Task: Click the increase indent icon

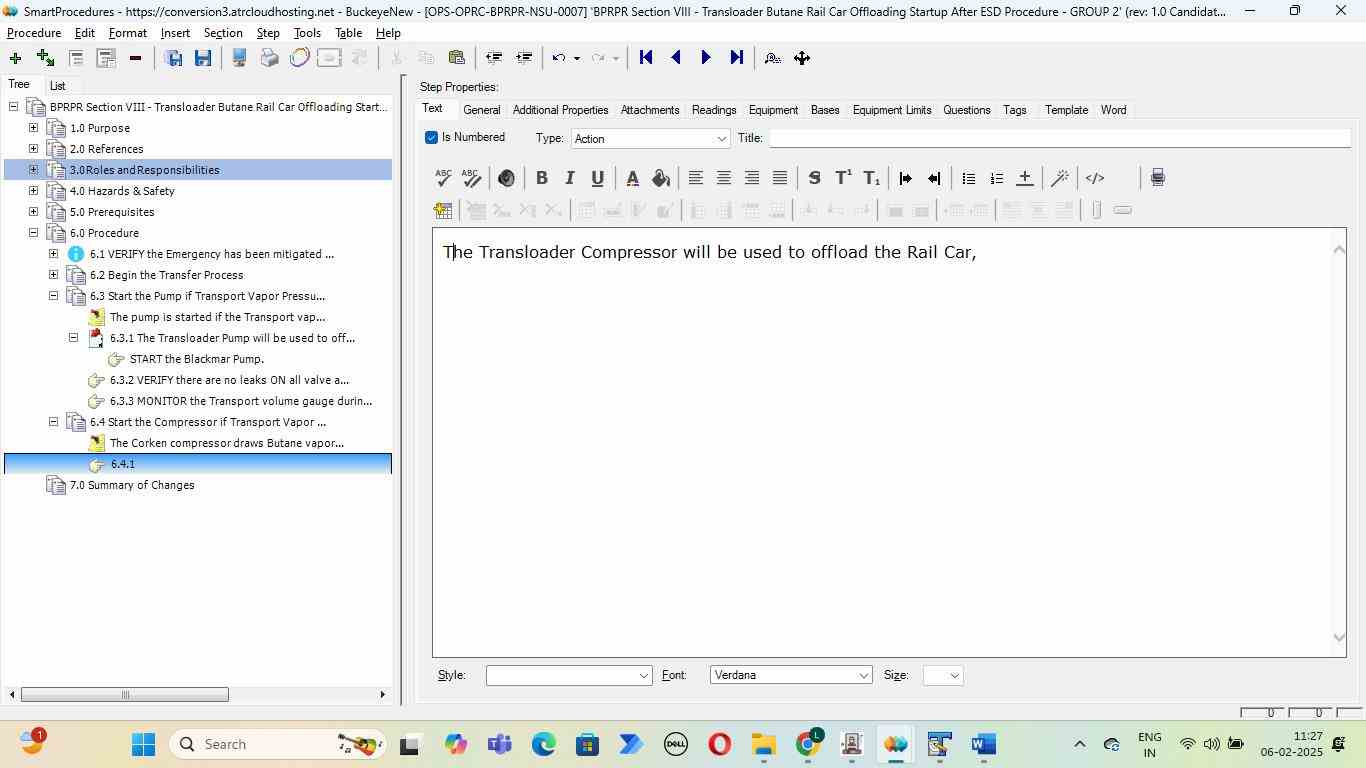Action: 905,178
